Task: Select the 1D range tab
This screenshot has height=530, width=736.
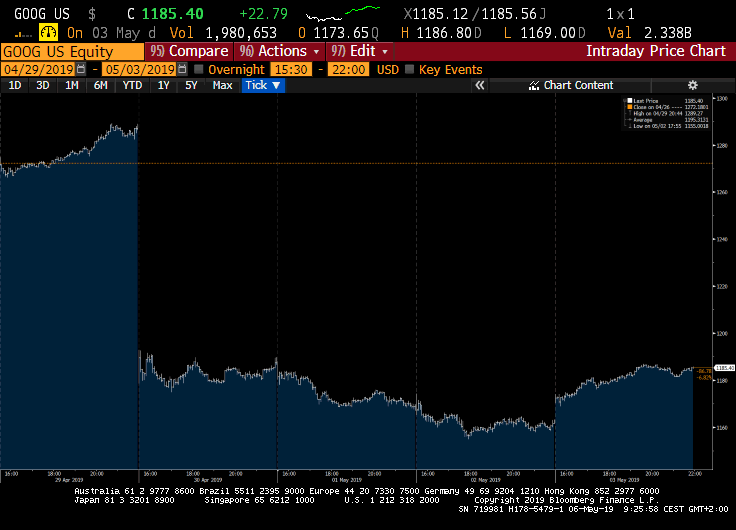Action: coord(15,85)
